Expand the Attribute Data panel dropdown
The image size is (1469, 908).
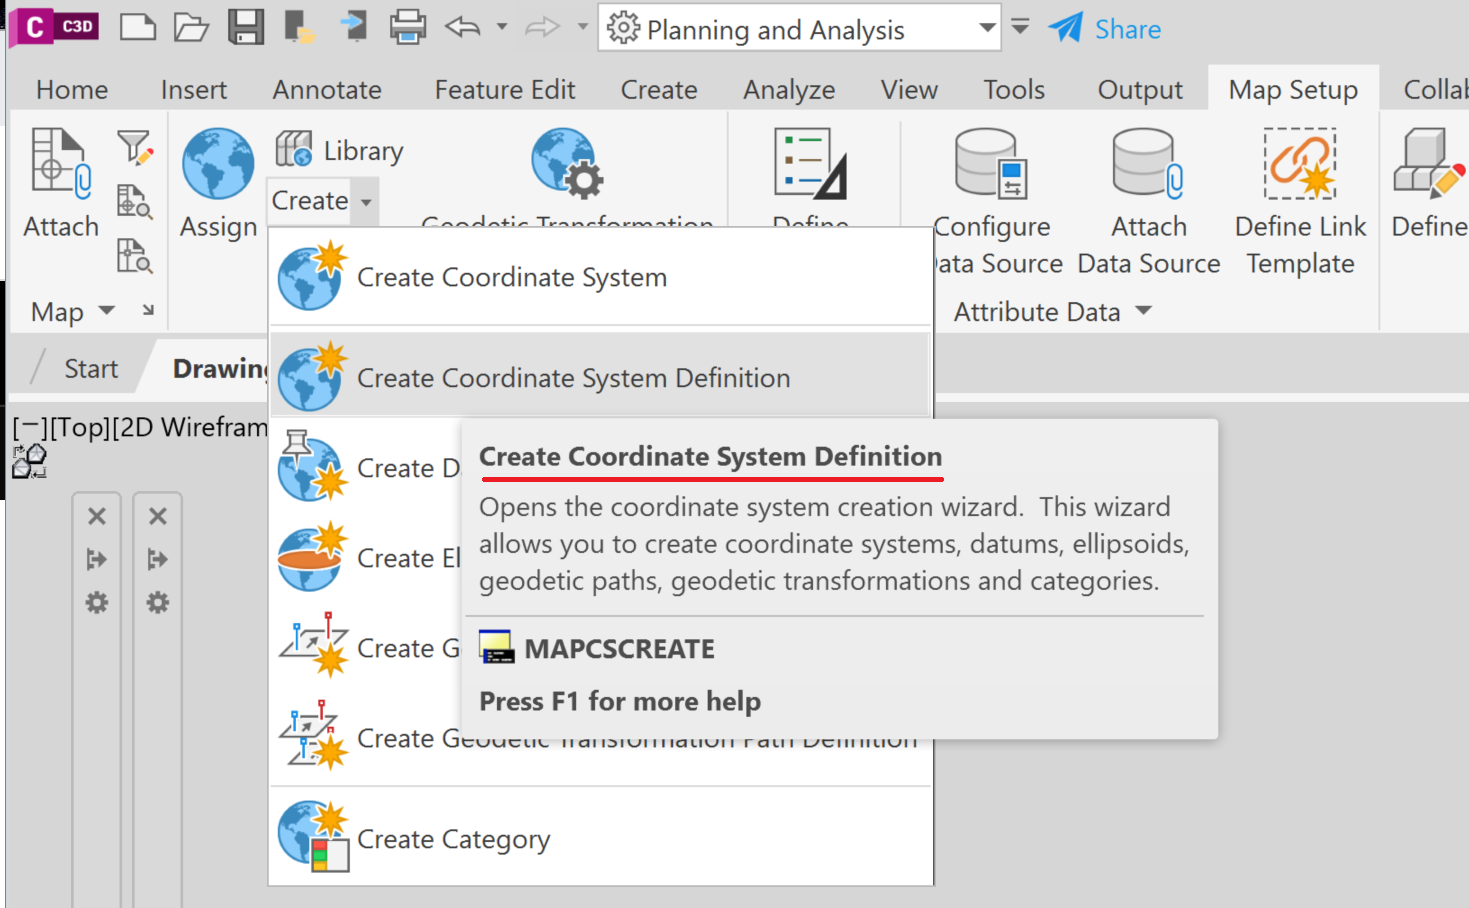(1144, 311)
